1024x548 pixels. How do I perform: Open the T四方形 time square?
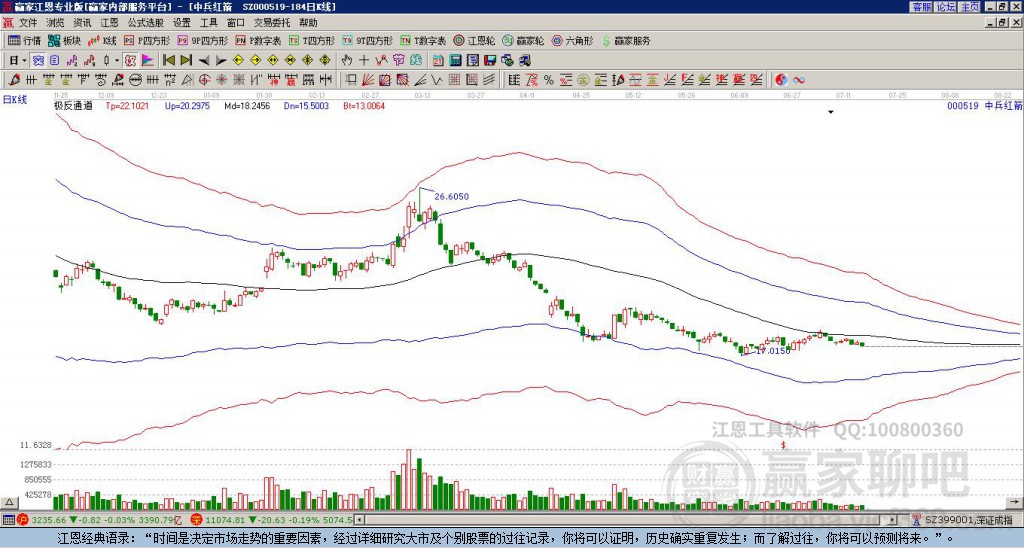(x=312, y=41)
